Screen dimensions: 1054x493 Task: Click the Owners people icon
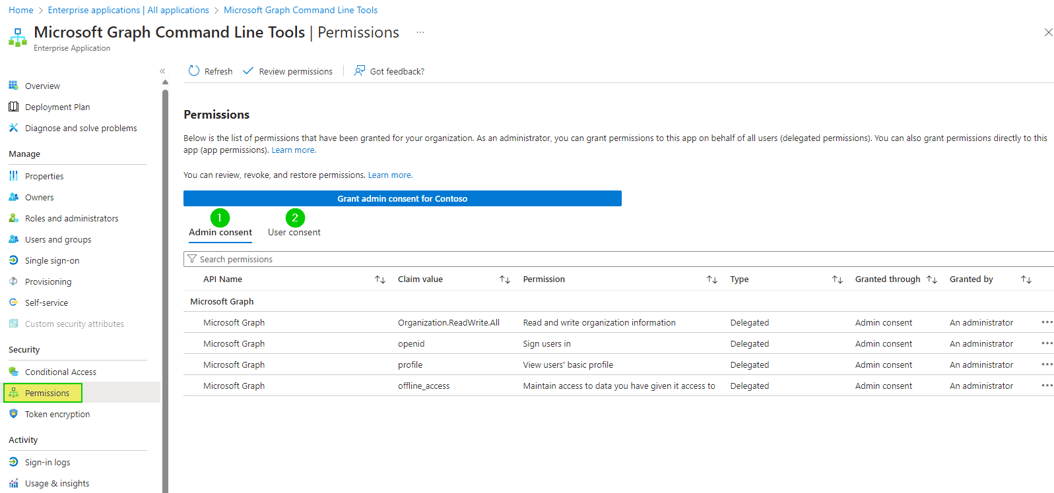[x=13, y=198]
